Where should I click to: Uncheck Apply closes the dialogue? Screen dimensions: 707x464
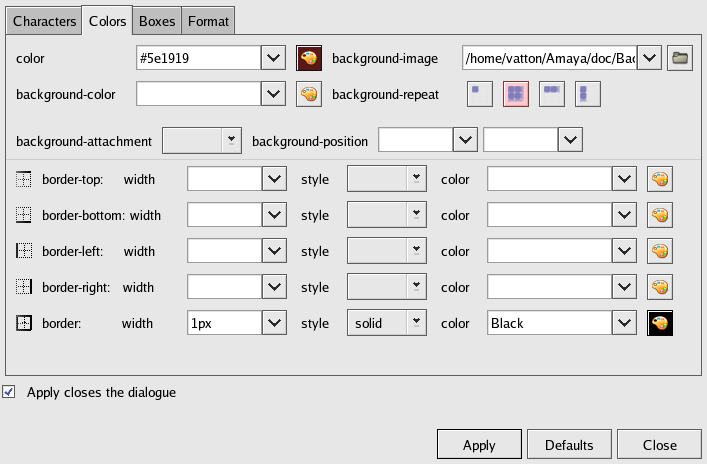click(x=10, y=392)
